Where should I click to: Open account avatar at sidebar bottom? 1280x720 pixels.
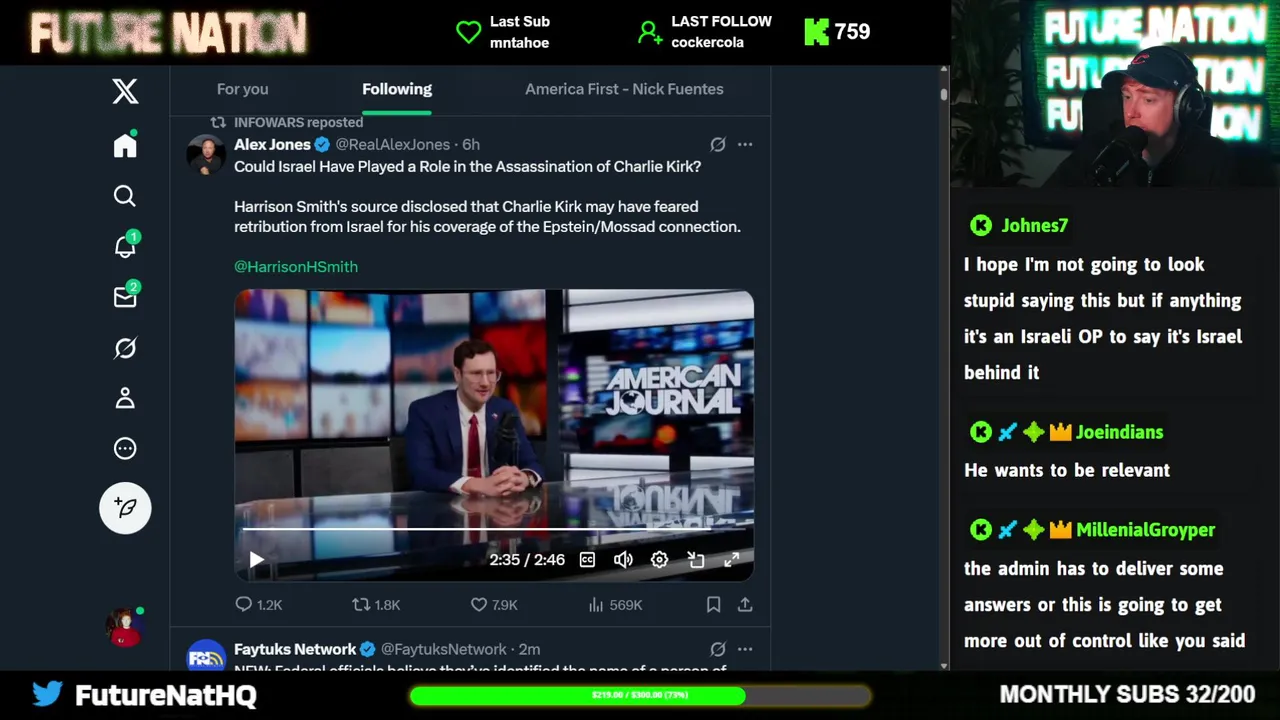click(125, 627)
